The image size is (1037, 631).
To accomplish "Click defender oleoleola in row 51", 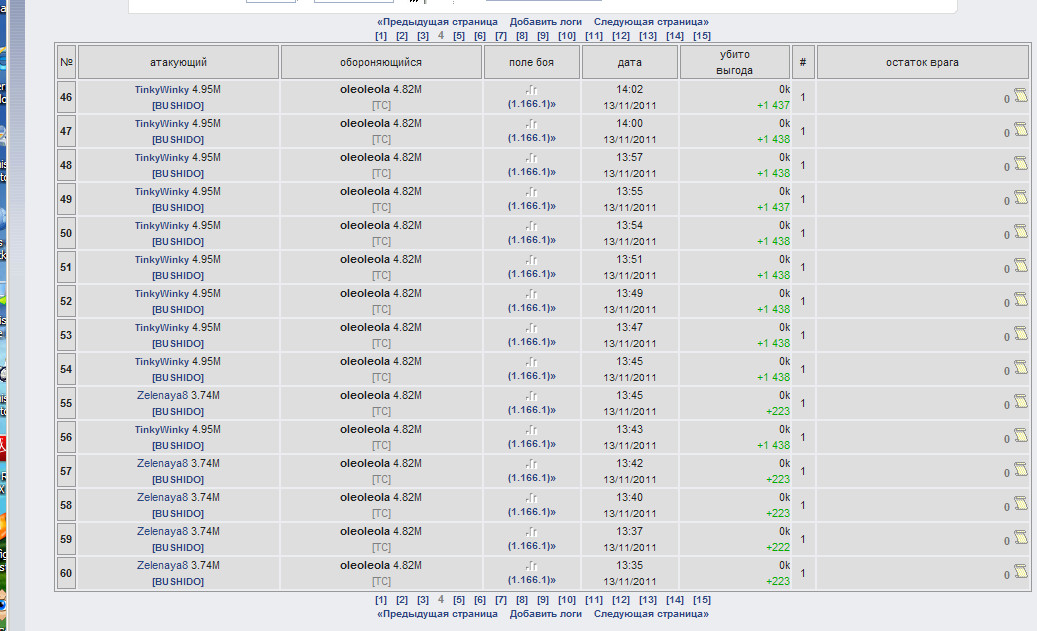I will click(x=364, y=259).
